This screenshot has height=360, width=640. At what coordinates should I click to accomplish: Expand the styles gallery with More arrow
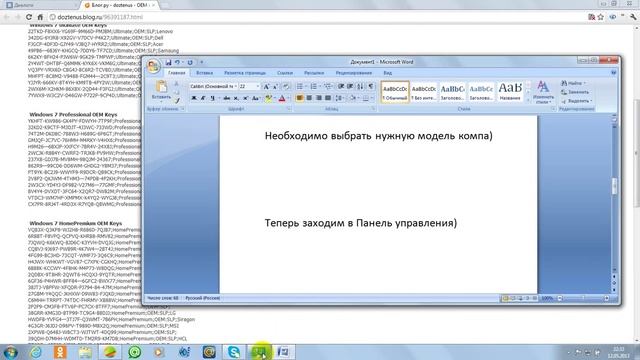[528, 99]
